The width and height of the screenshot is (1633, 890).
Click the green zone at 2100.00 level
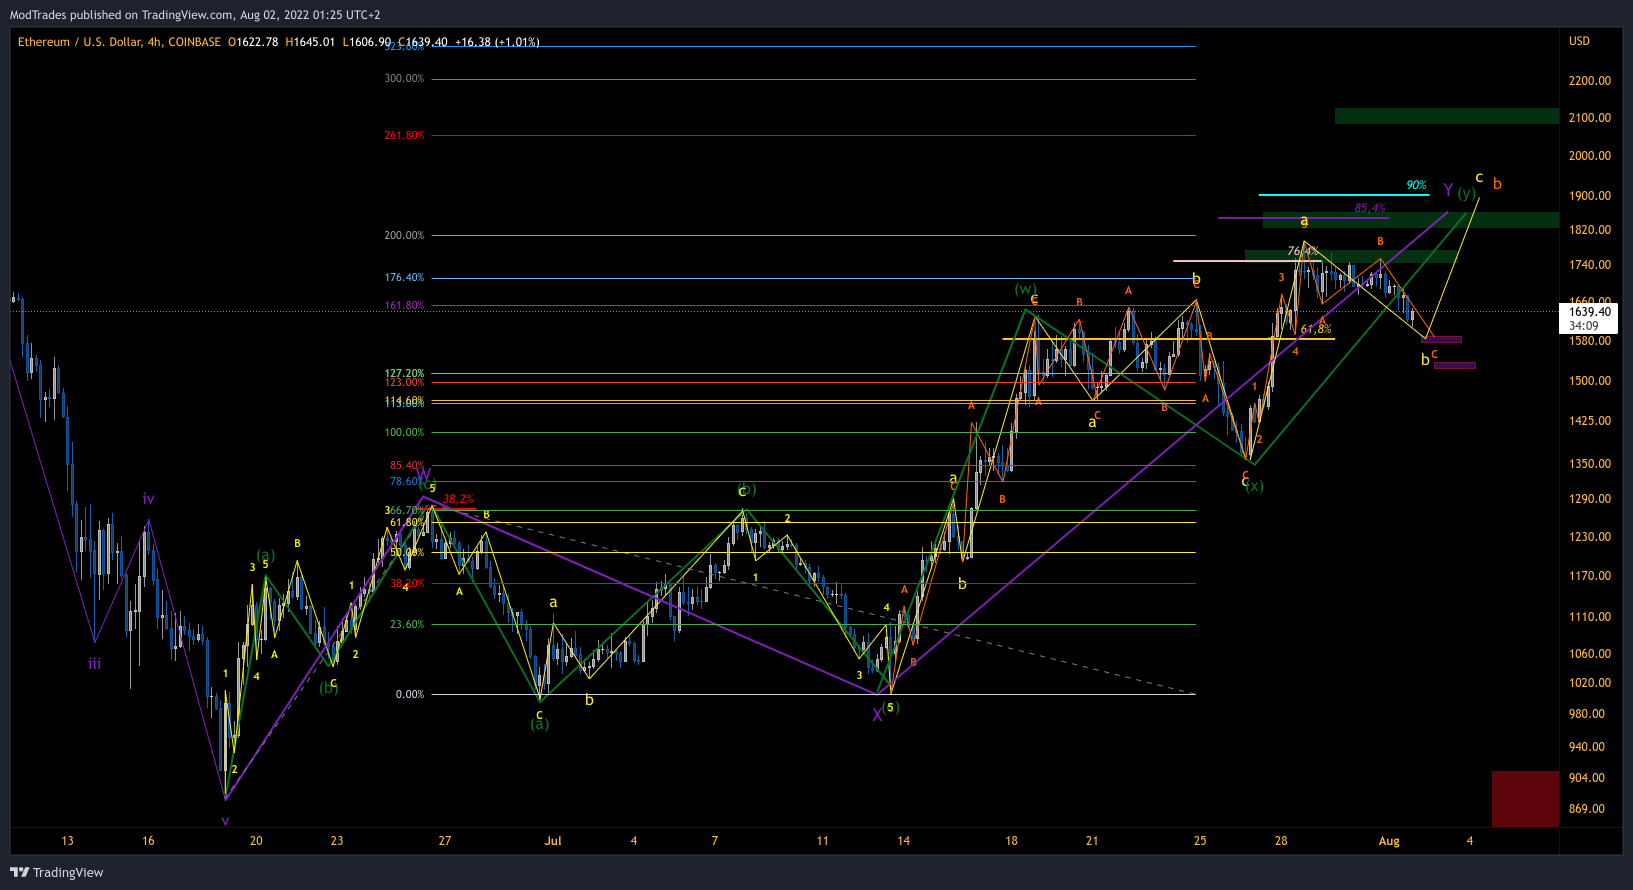(x=1447, y=116)
